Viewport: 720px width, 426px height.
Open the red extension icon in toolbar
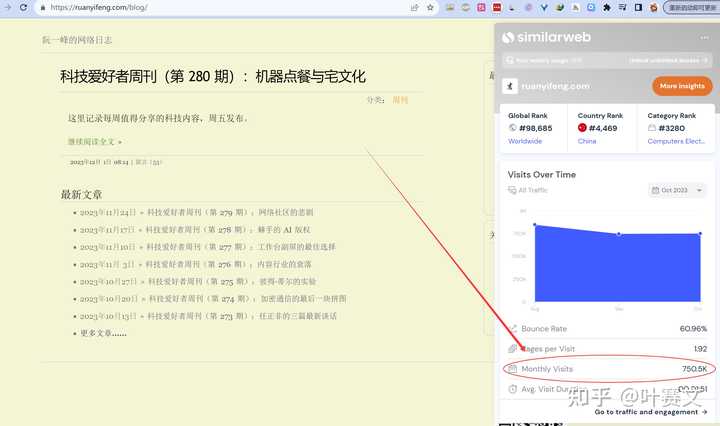[x=497, y=7]
